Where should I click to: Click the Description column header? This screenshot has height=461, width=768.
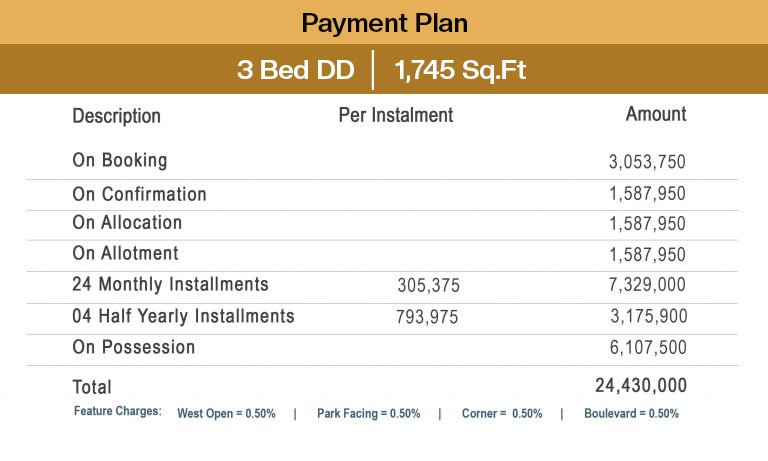tap(117, 116)
